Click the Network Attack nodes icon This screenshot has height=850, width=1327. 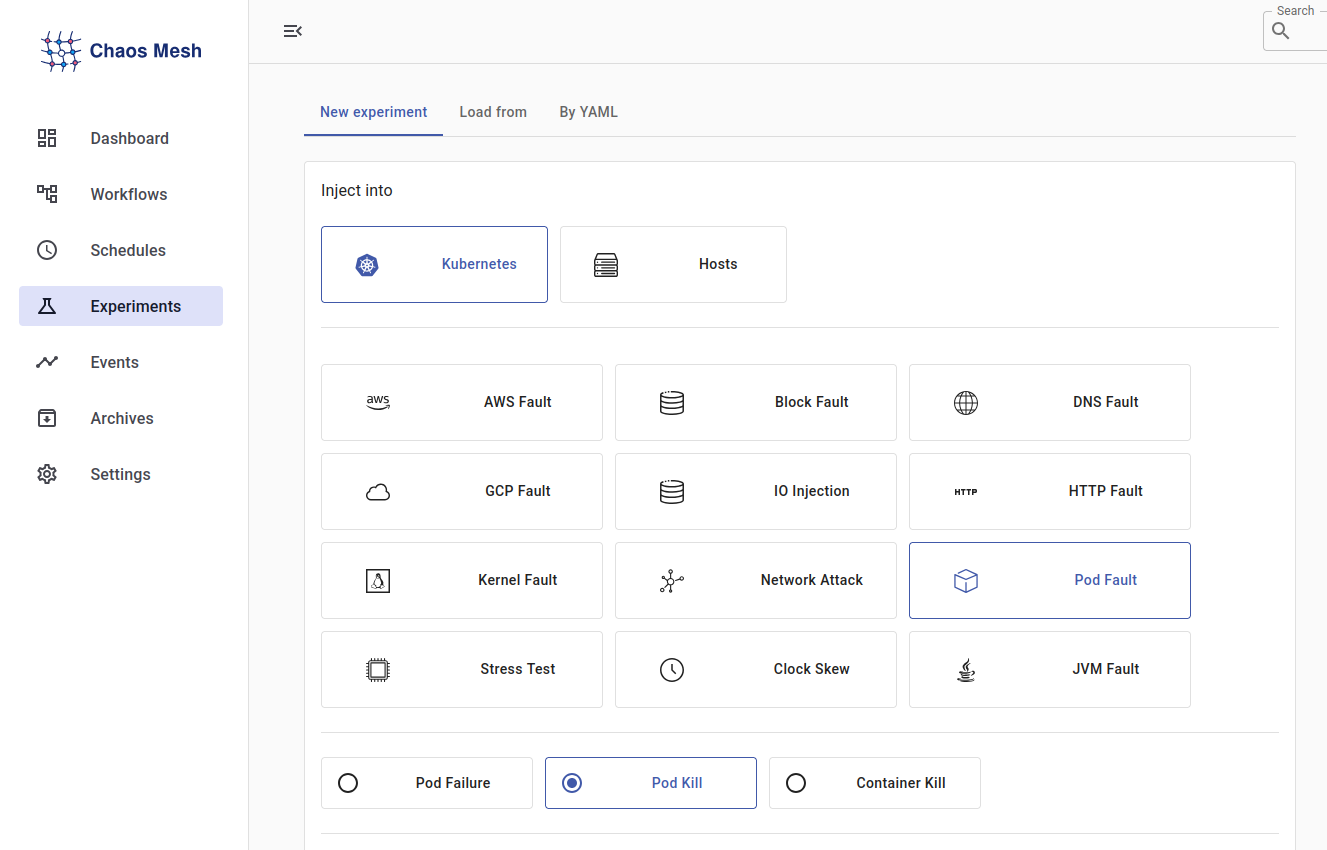click(x=672, y=580)
